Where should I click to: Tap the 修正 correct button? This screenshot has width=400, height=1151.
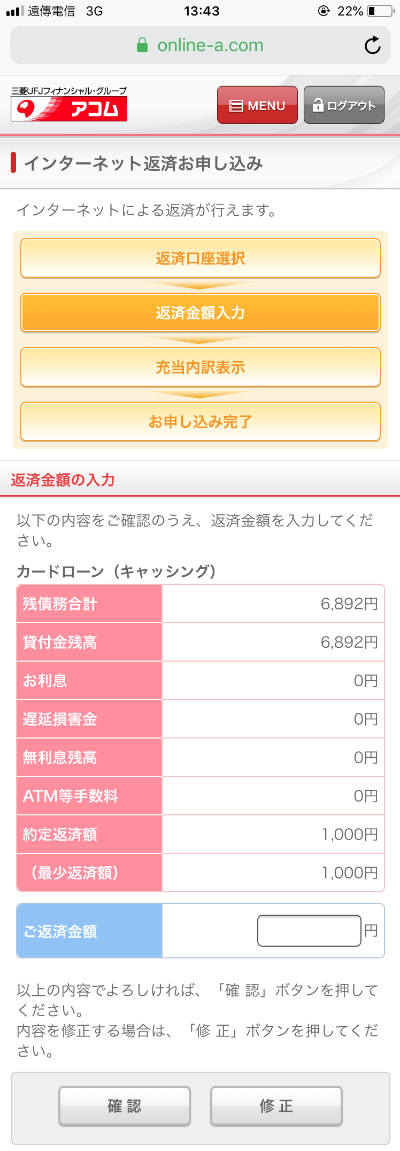pyautogui.click(x=276, y=1106)
